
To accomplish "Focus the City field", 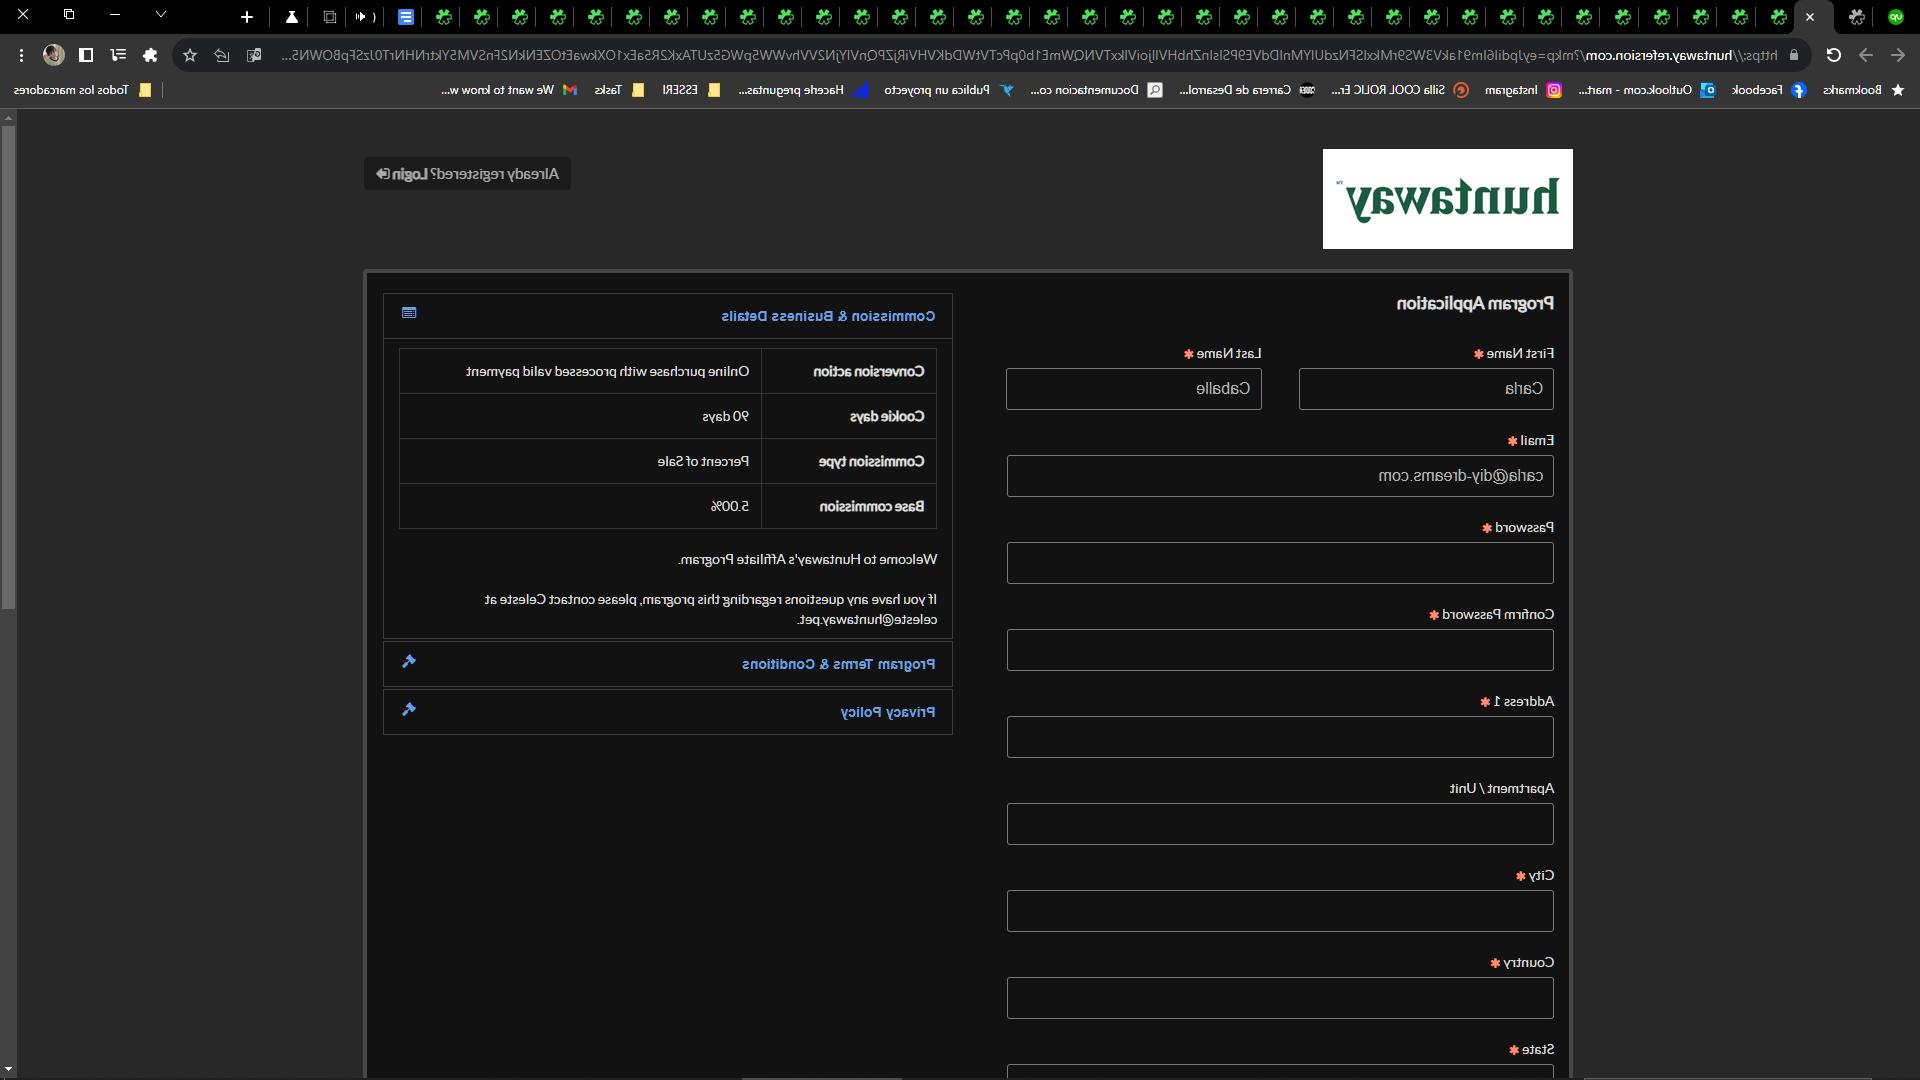I will tap(1280, 911).
